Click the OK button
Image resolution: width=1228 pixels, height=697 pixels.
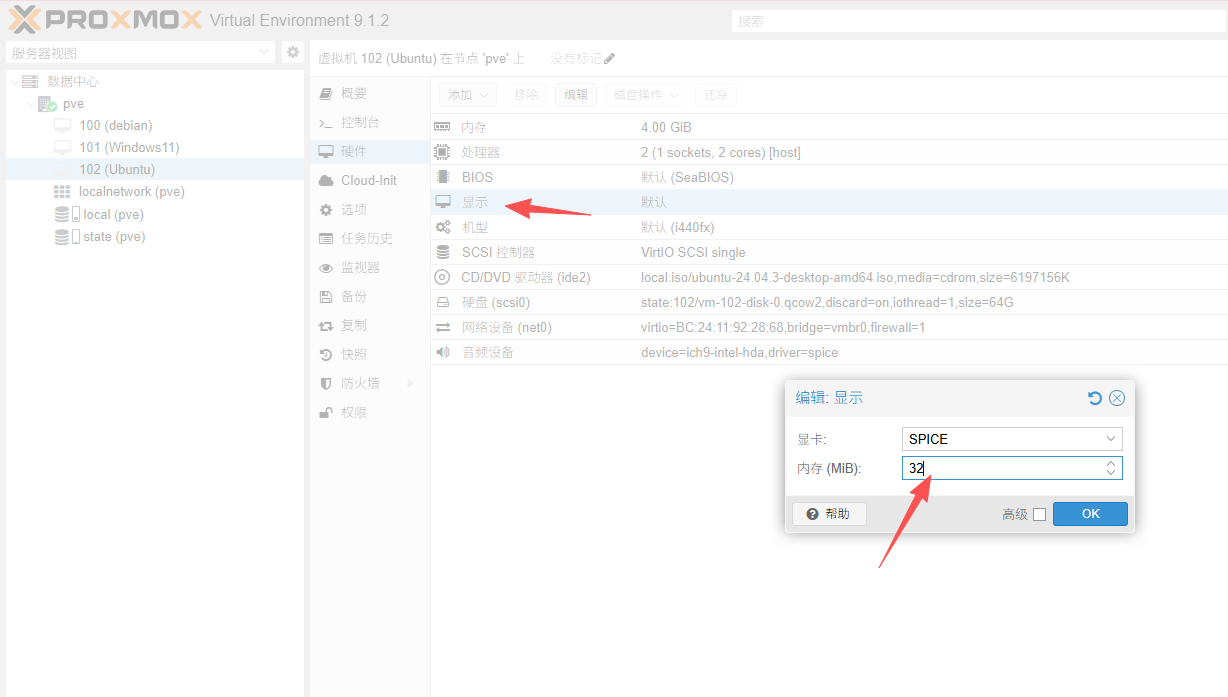click(x=1090, y=514)
